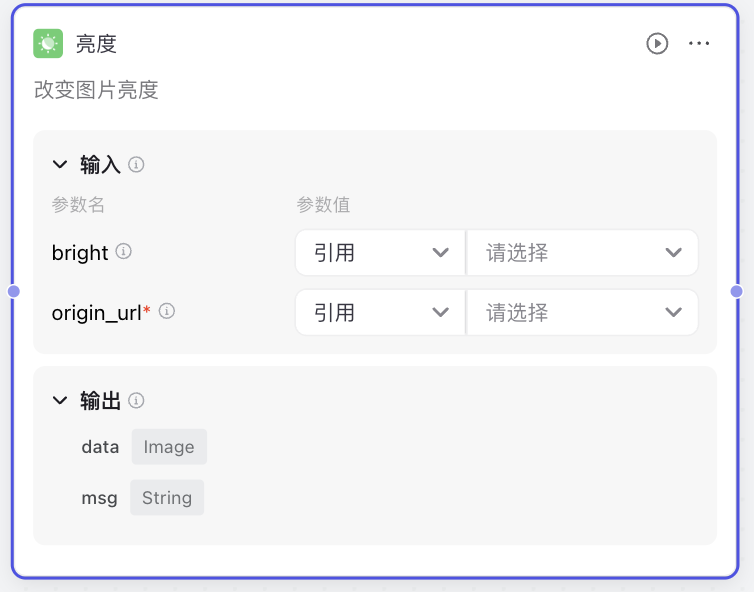This screenshot has width=754, height=592.
Task: Collapse the 输出 section chevron
Action: click(x=60, y=400)
